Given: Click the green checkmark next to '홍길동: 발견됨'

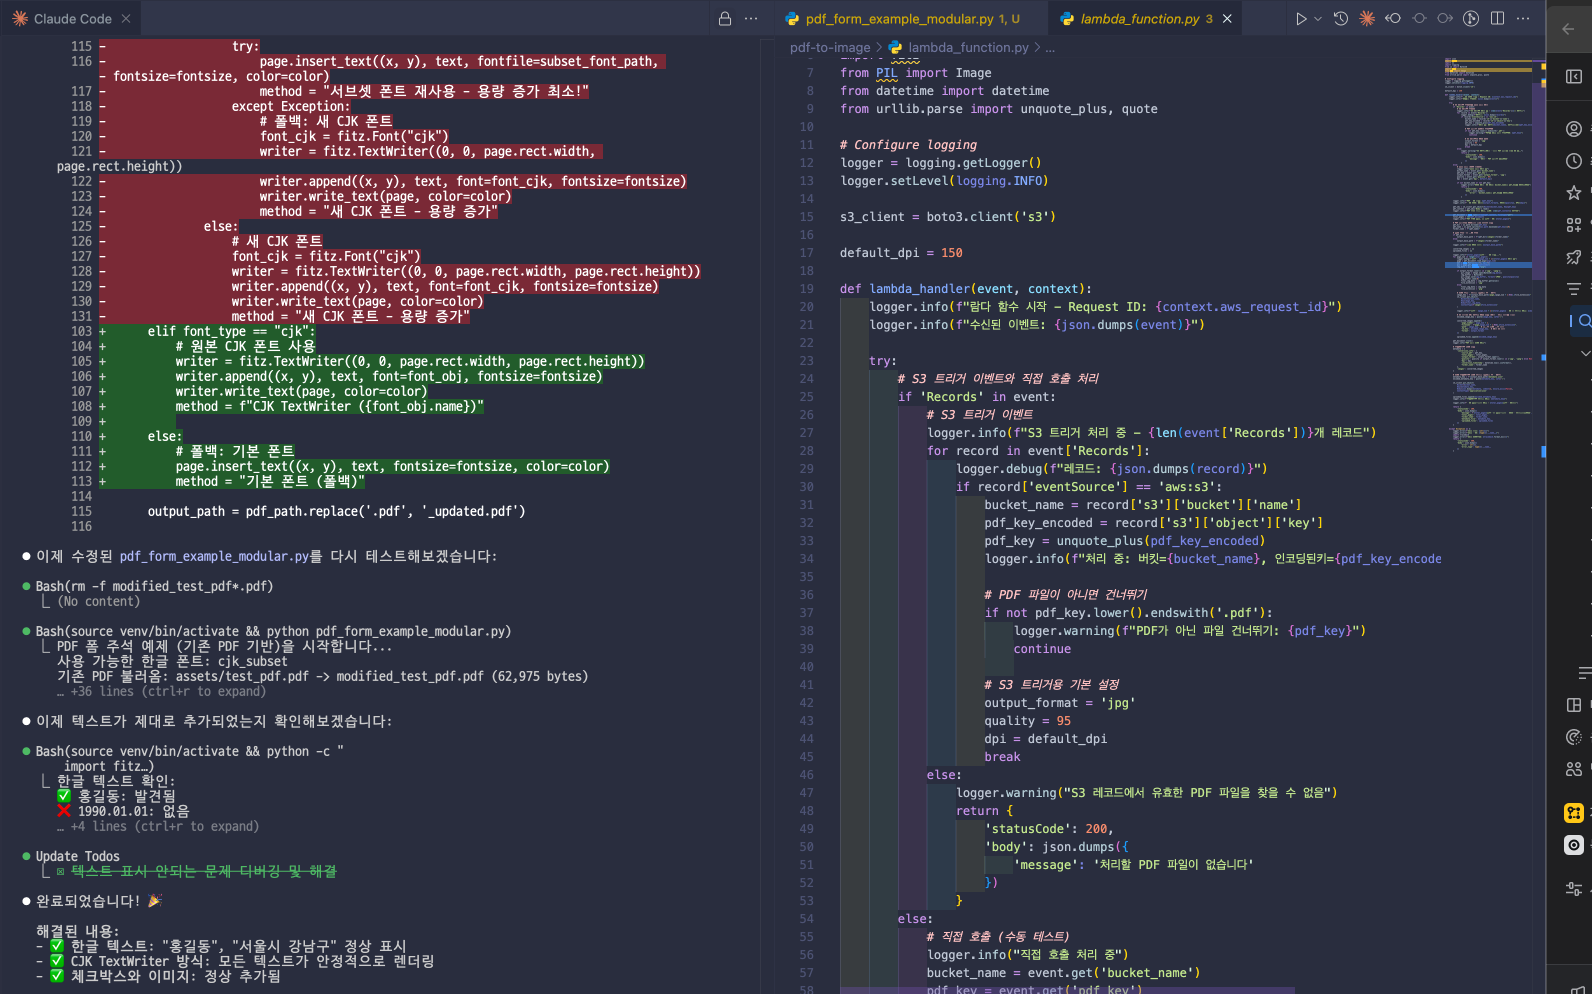Looking at the screenshot, I should coord(64,796).
